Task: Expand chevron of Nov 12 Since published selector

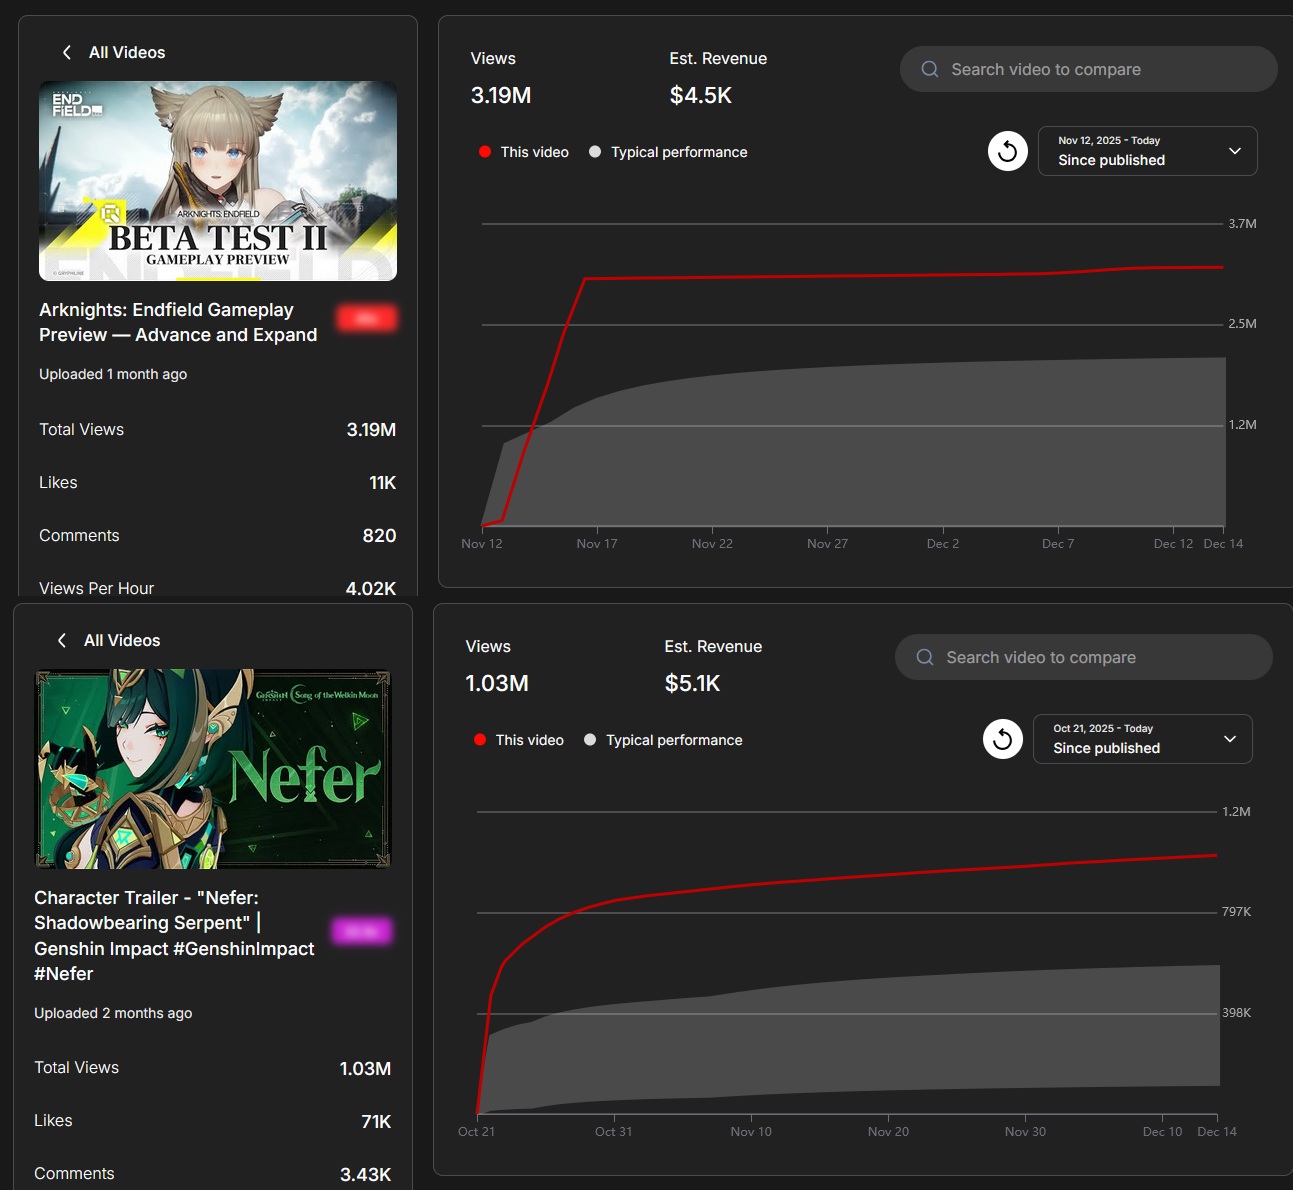Action: pos(1235,151)
